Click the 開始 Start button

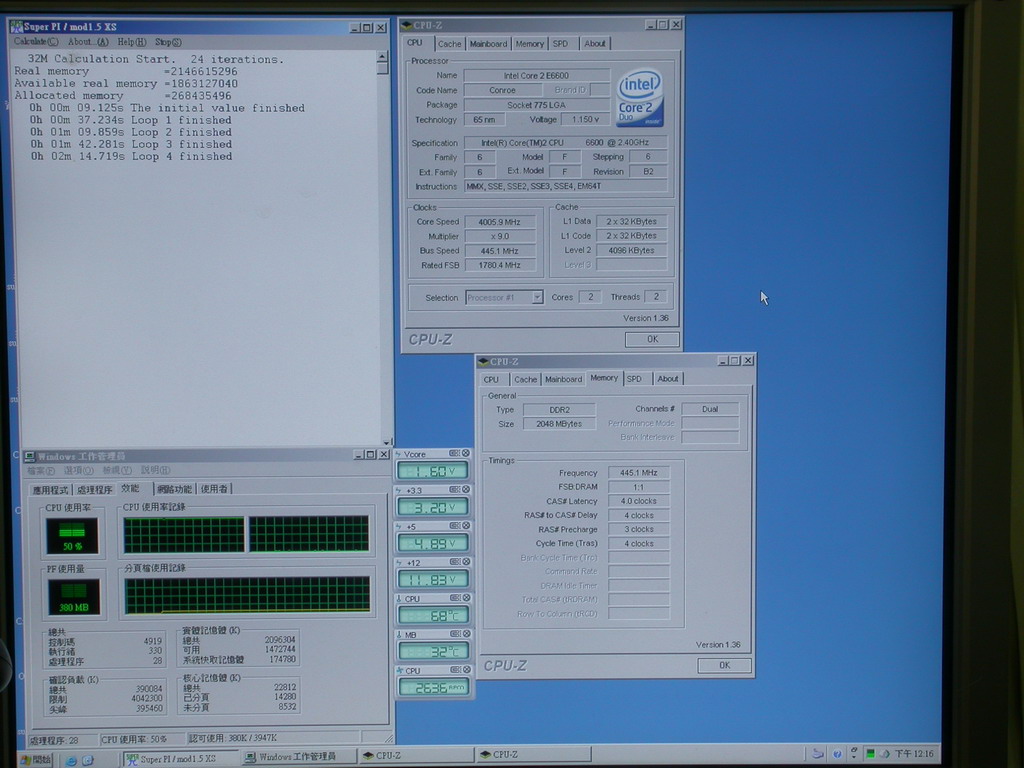click(35, 759)
